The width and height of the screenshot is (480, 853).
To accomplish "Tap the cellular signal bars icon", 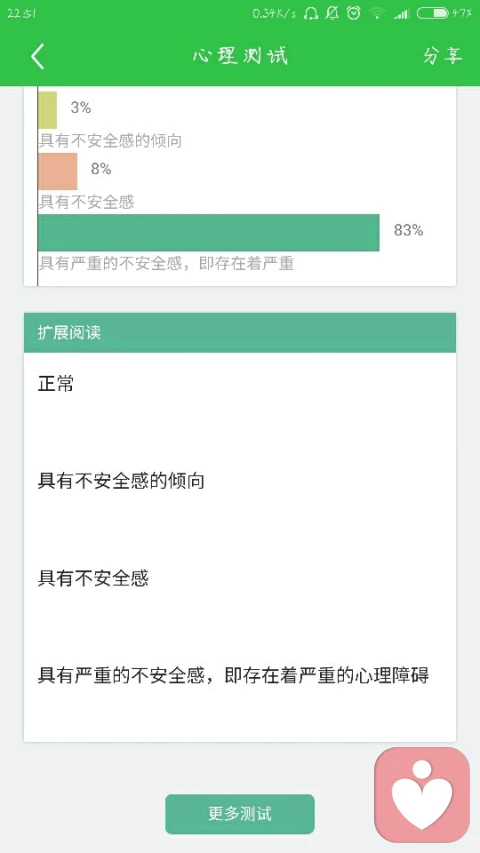I will (402, 14).
